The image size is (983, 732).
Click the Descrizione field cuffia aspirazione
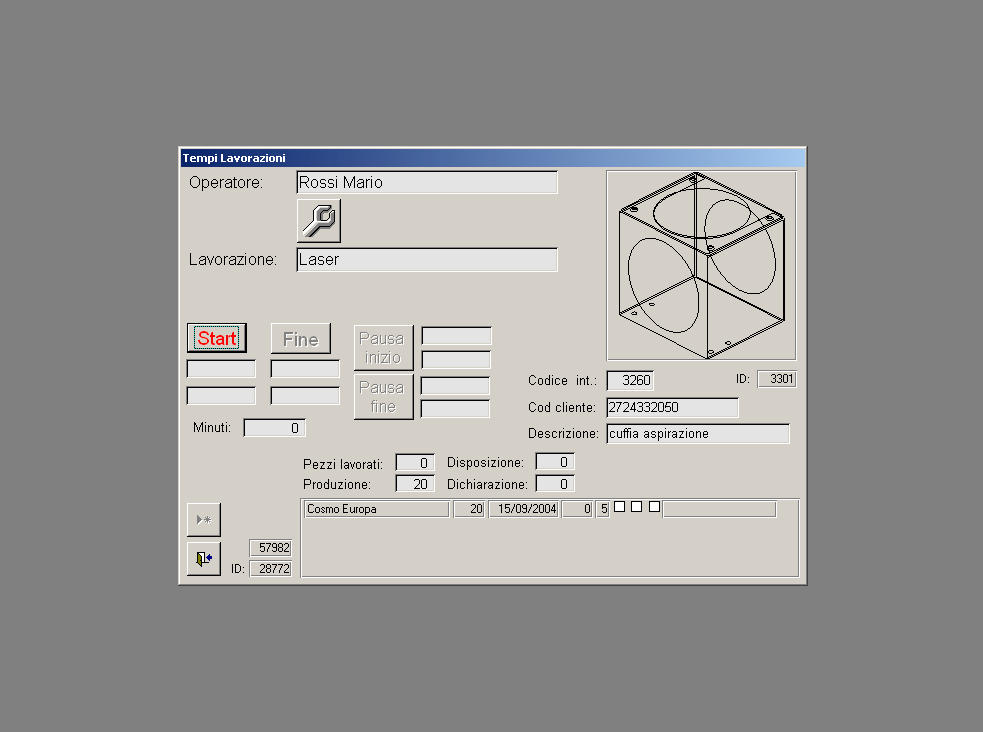pyautogui.click(x=698, y=434)
